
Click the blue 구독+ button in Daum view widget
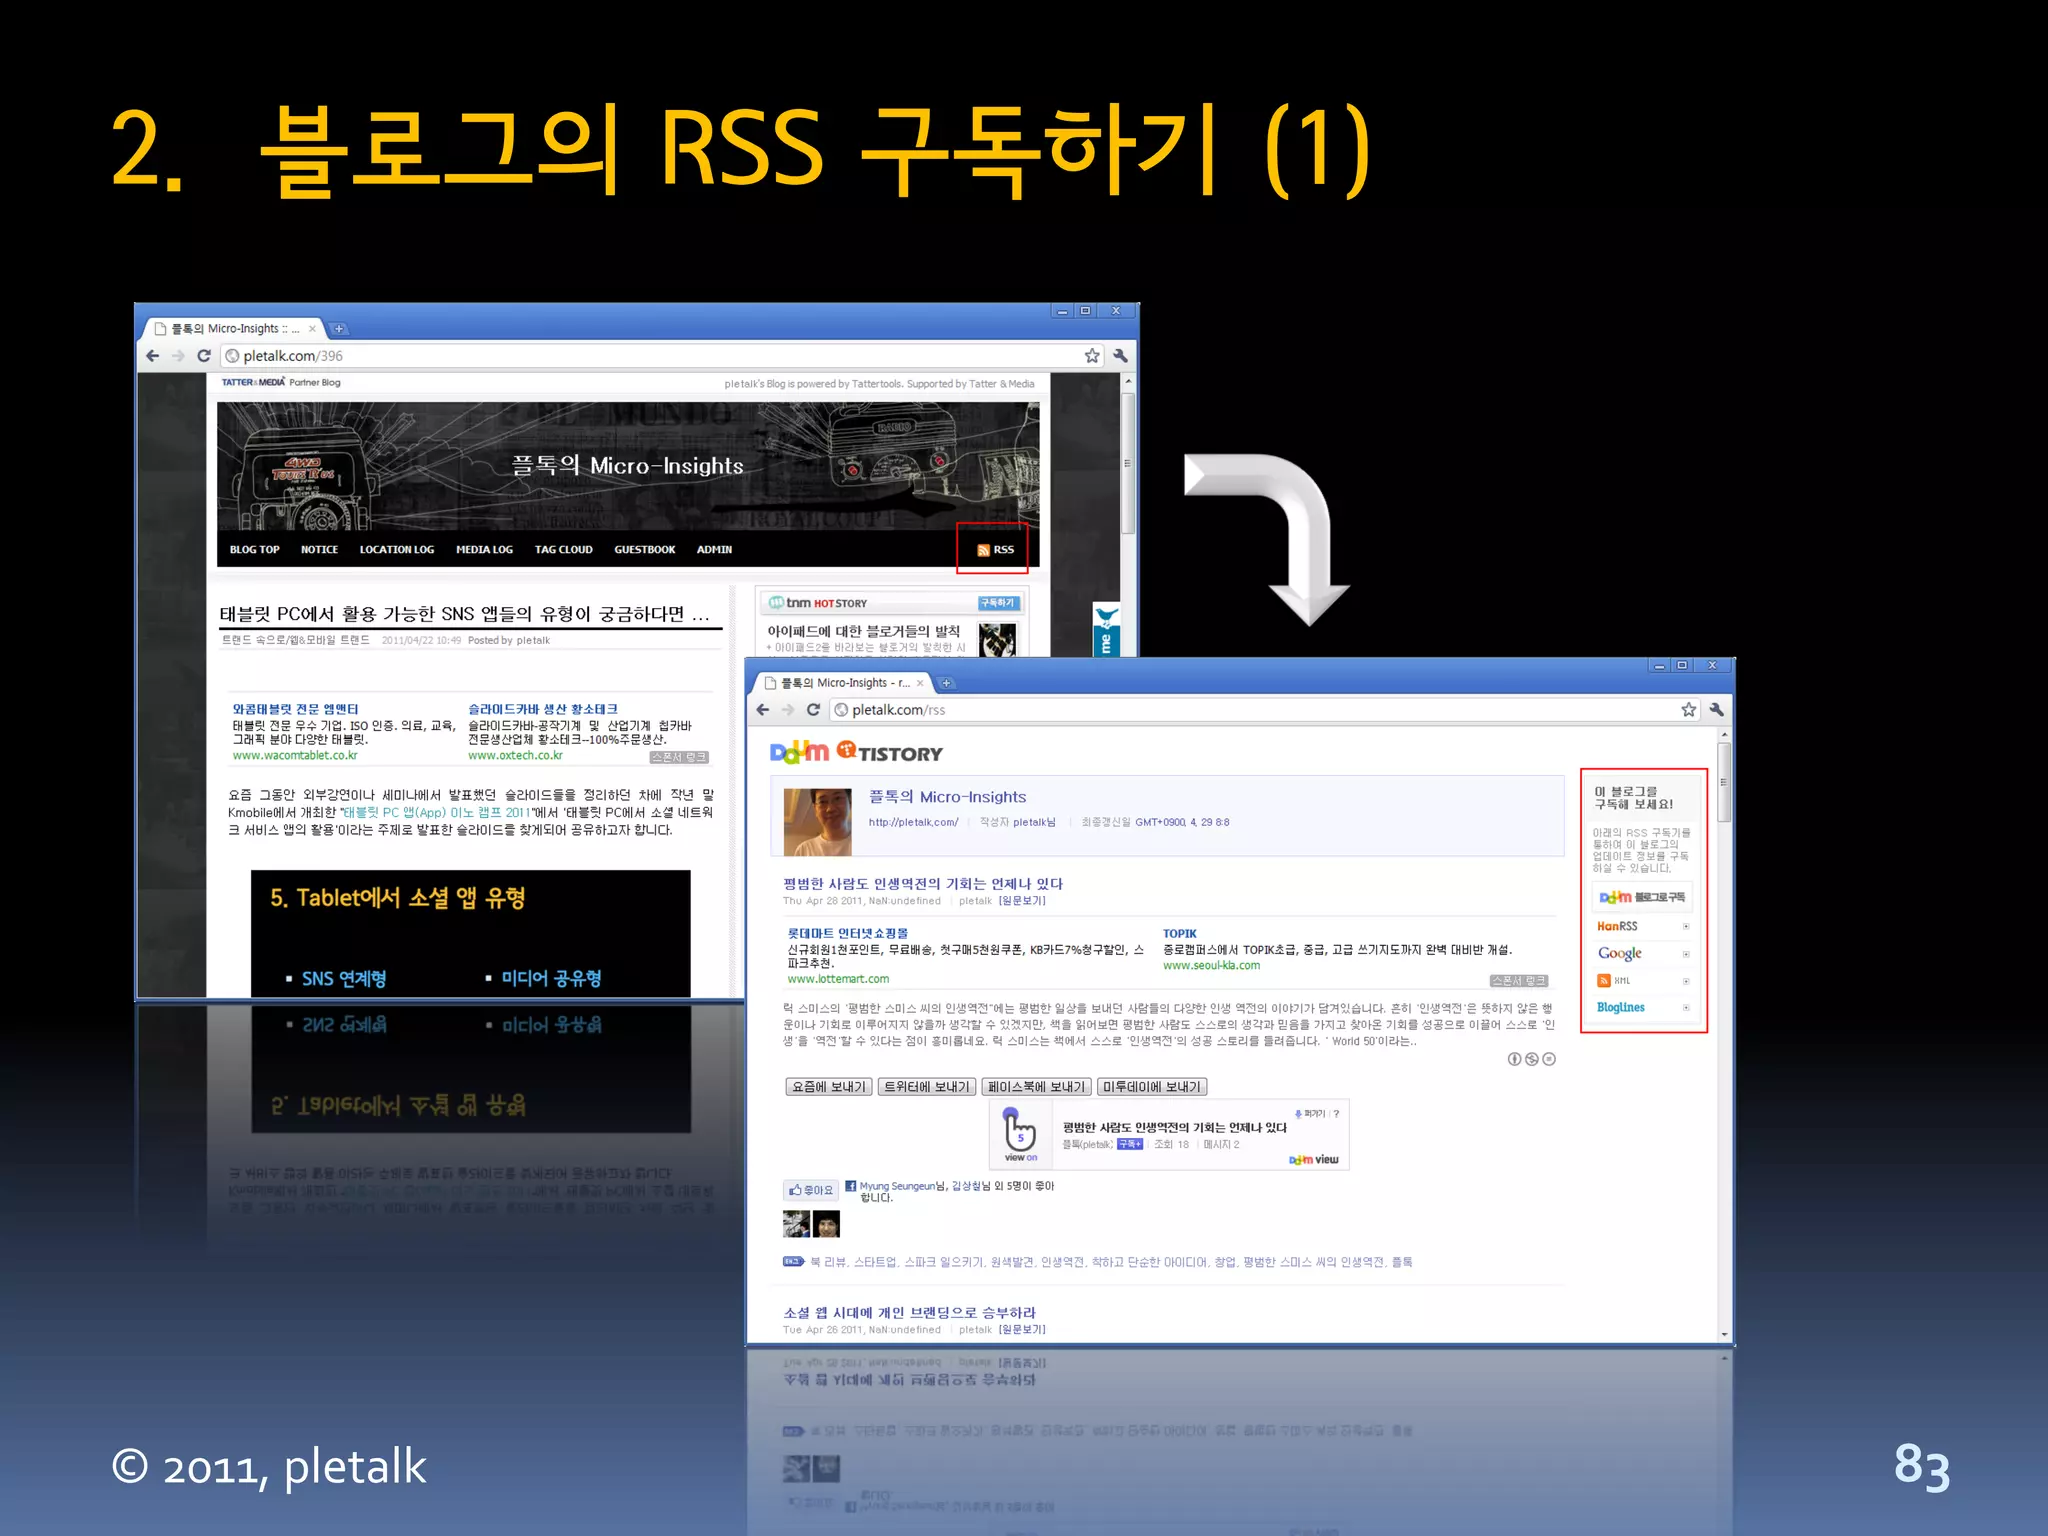1130,1144
